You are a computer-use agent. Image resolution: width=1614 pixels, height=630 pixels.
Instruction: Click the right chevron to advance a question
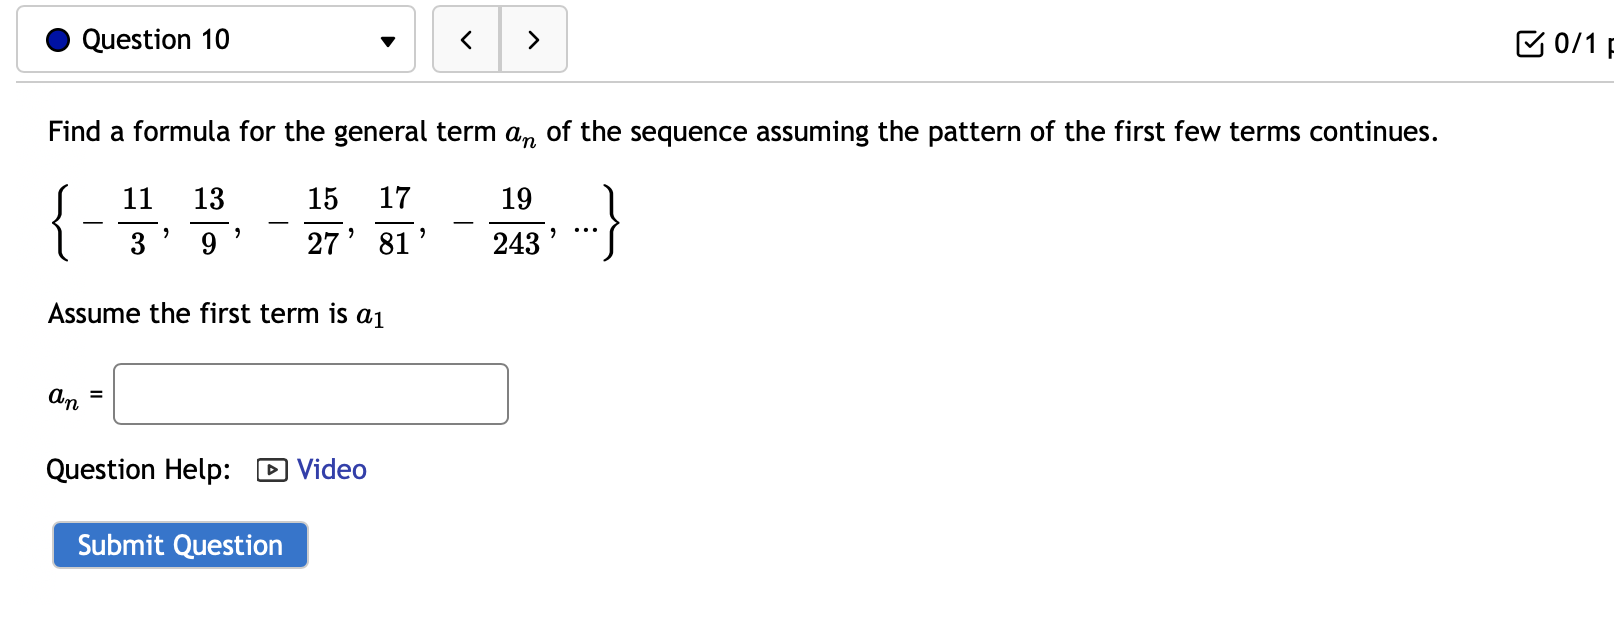(533, 40)
